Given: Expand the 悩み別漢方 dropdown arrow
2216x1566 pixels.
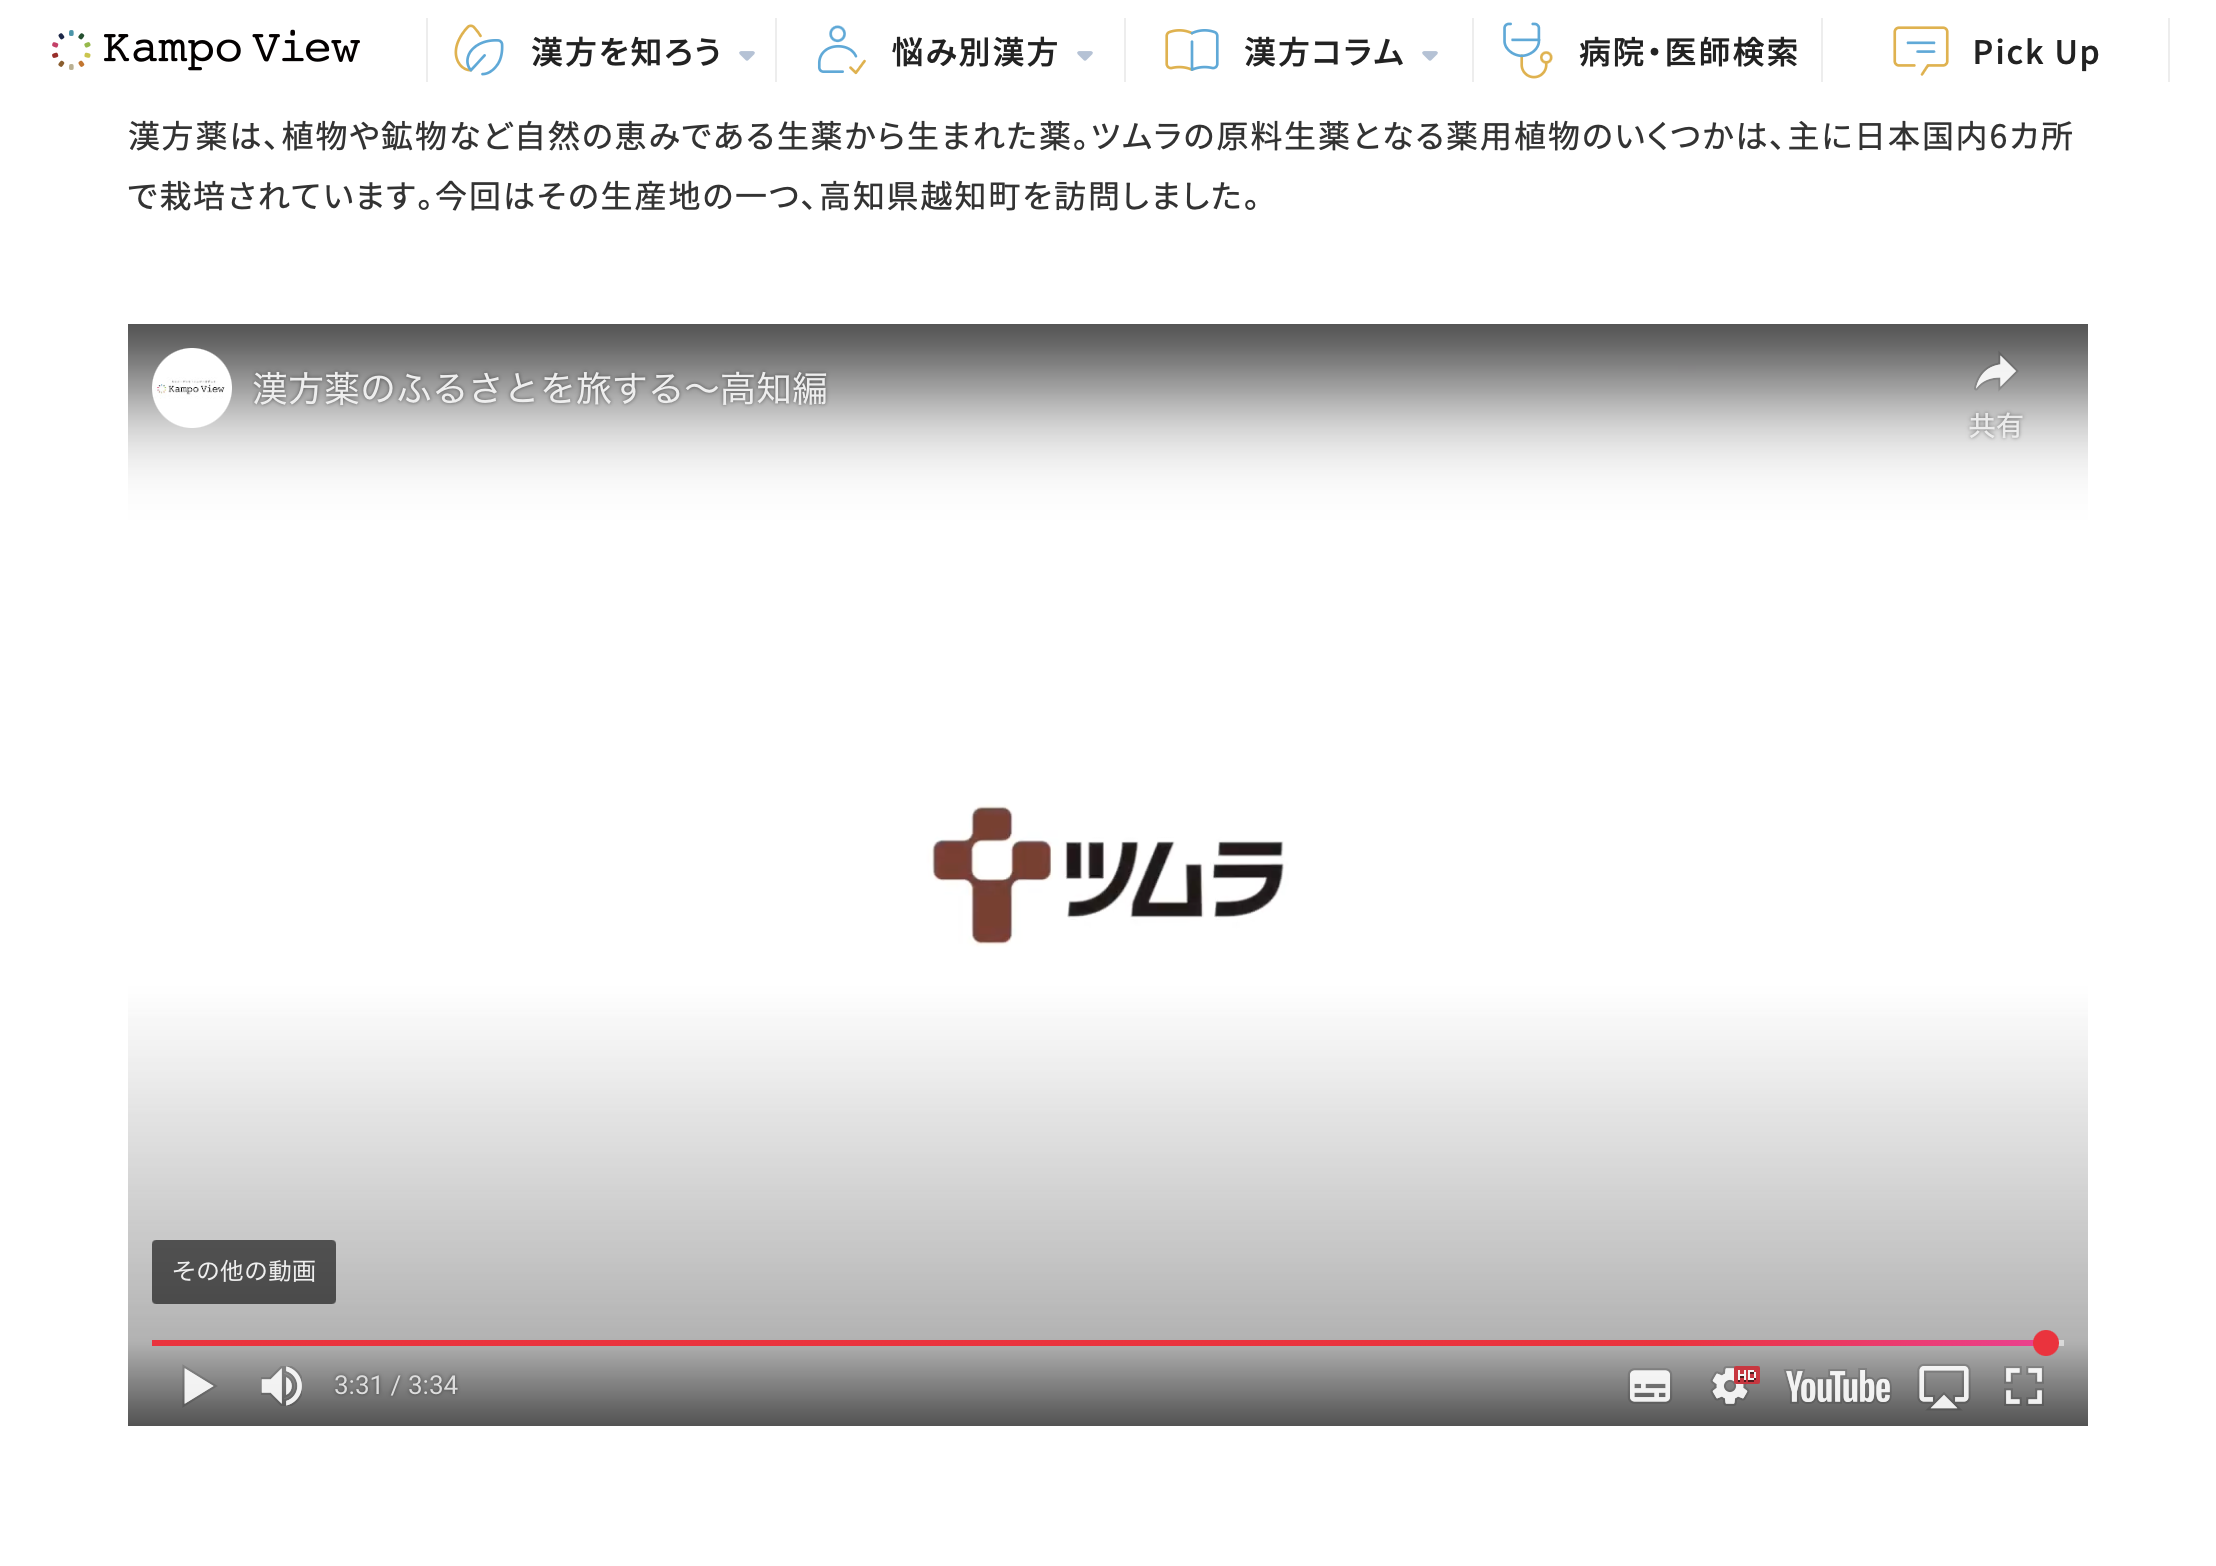Looking at the screenshot, I should 1085,56.
